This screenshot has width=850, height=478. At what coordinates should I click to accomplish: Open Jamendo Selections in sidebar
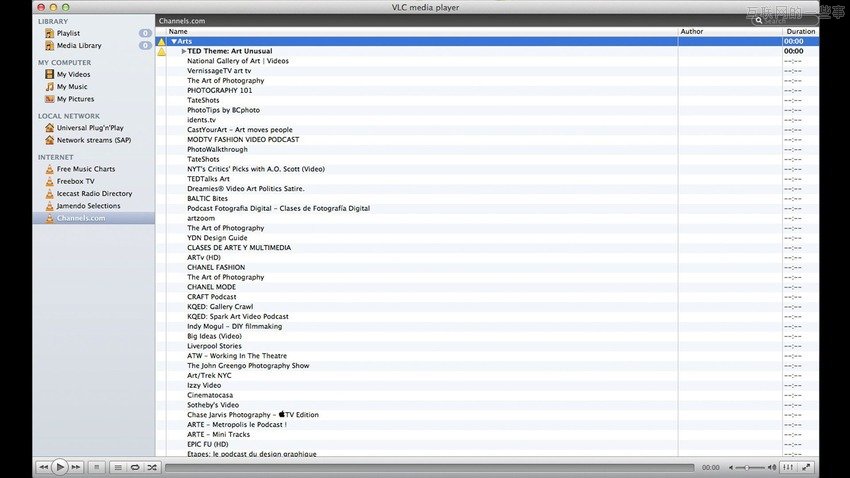(88, 206)
